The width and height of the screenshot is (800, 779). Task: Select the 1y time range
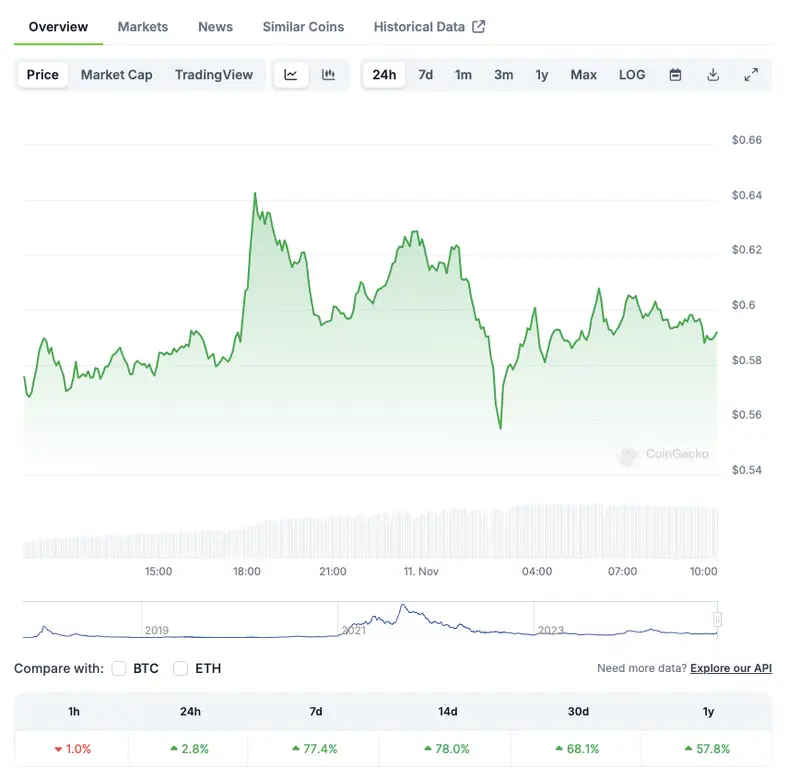pos(542,75)
